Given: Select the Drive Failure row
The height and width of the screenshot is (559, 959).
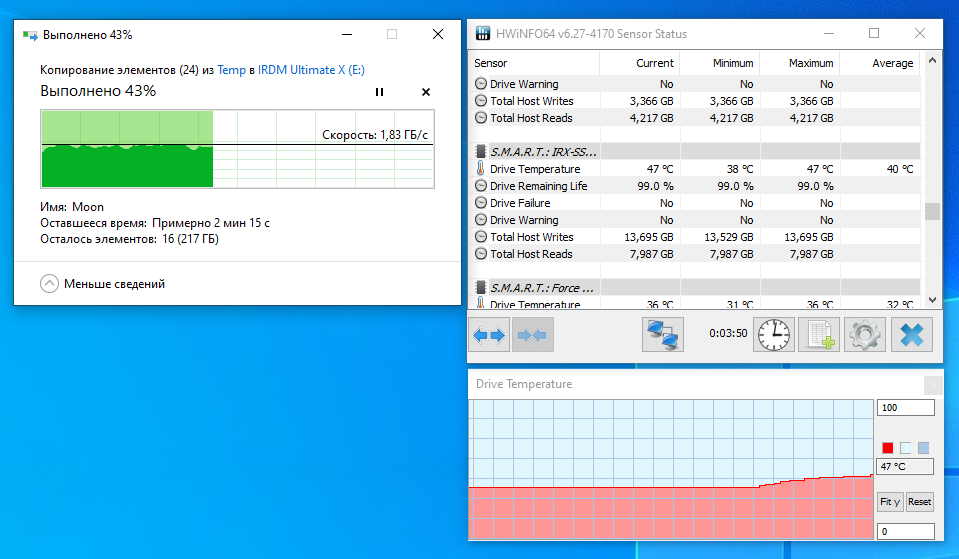Looking at the screenshot, I should coord(695,203).
